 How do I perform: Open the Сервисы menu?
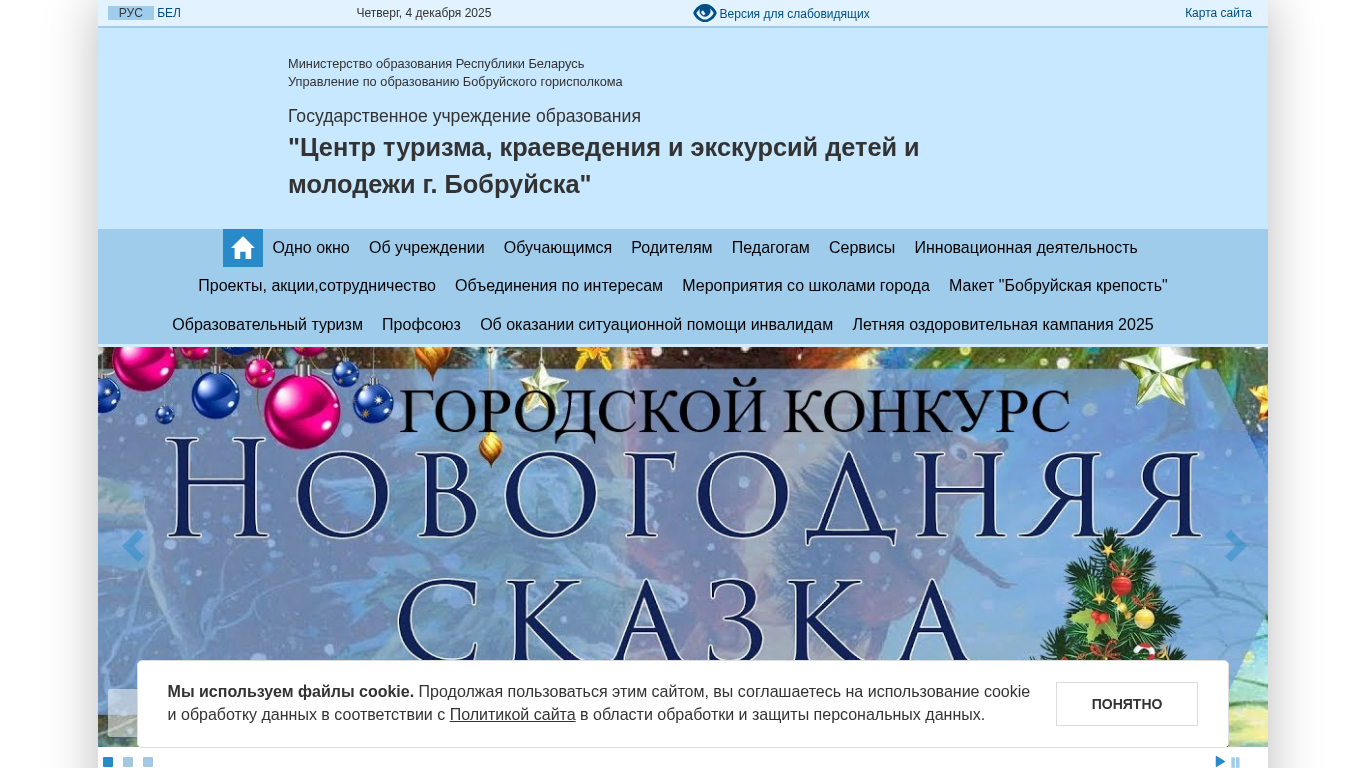point(862,248)
